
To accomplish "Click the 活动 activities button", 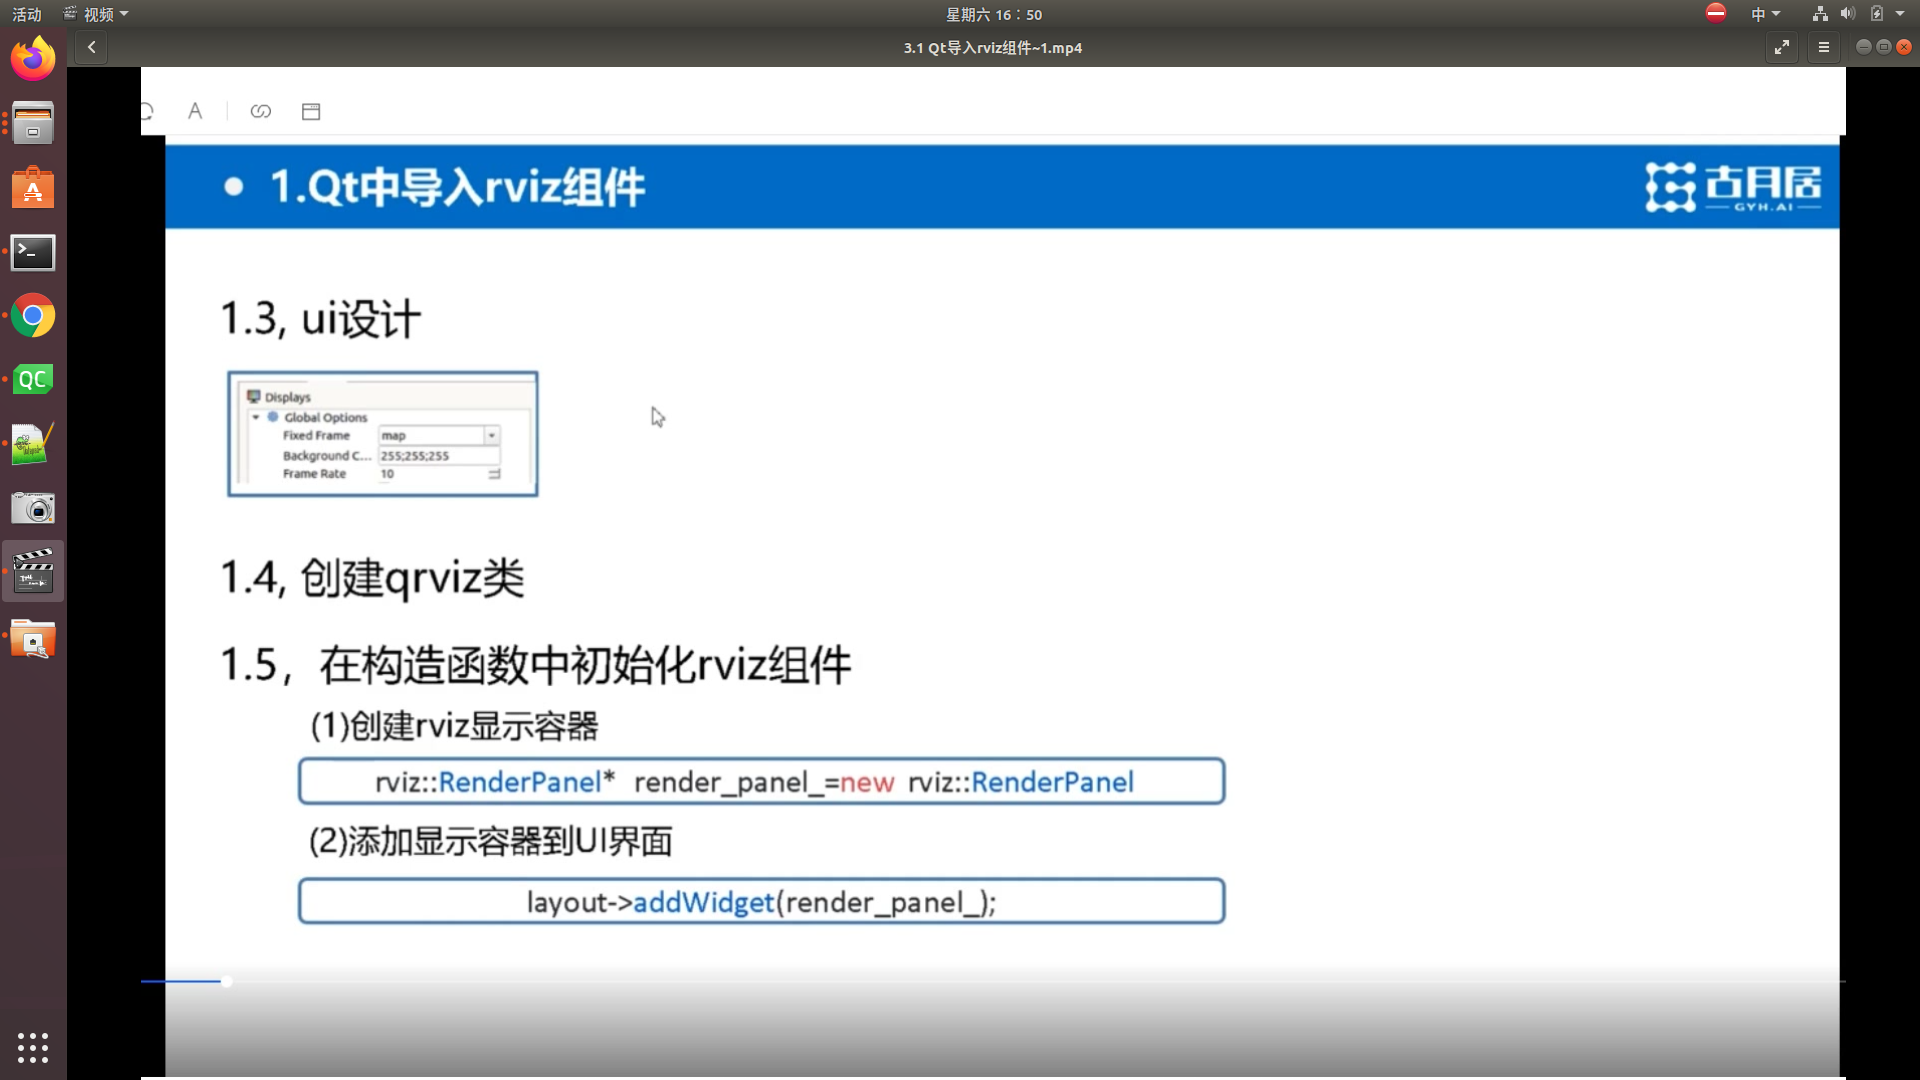I will tap(27, 14).
